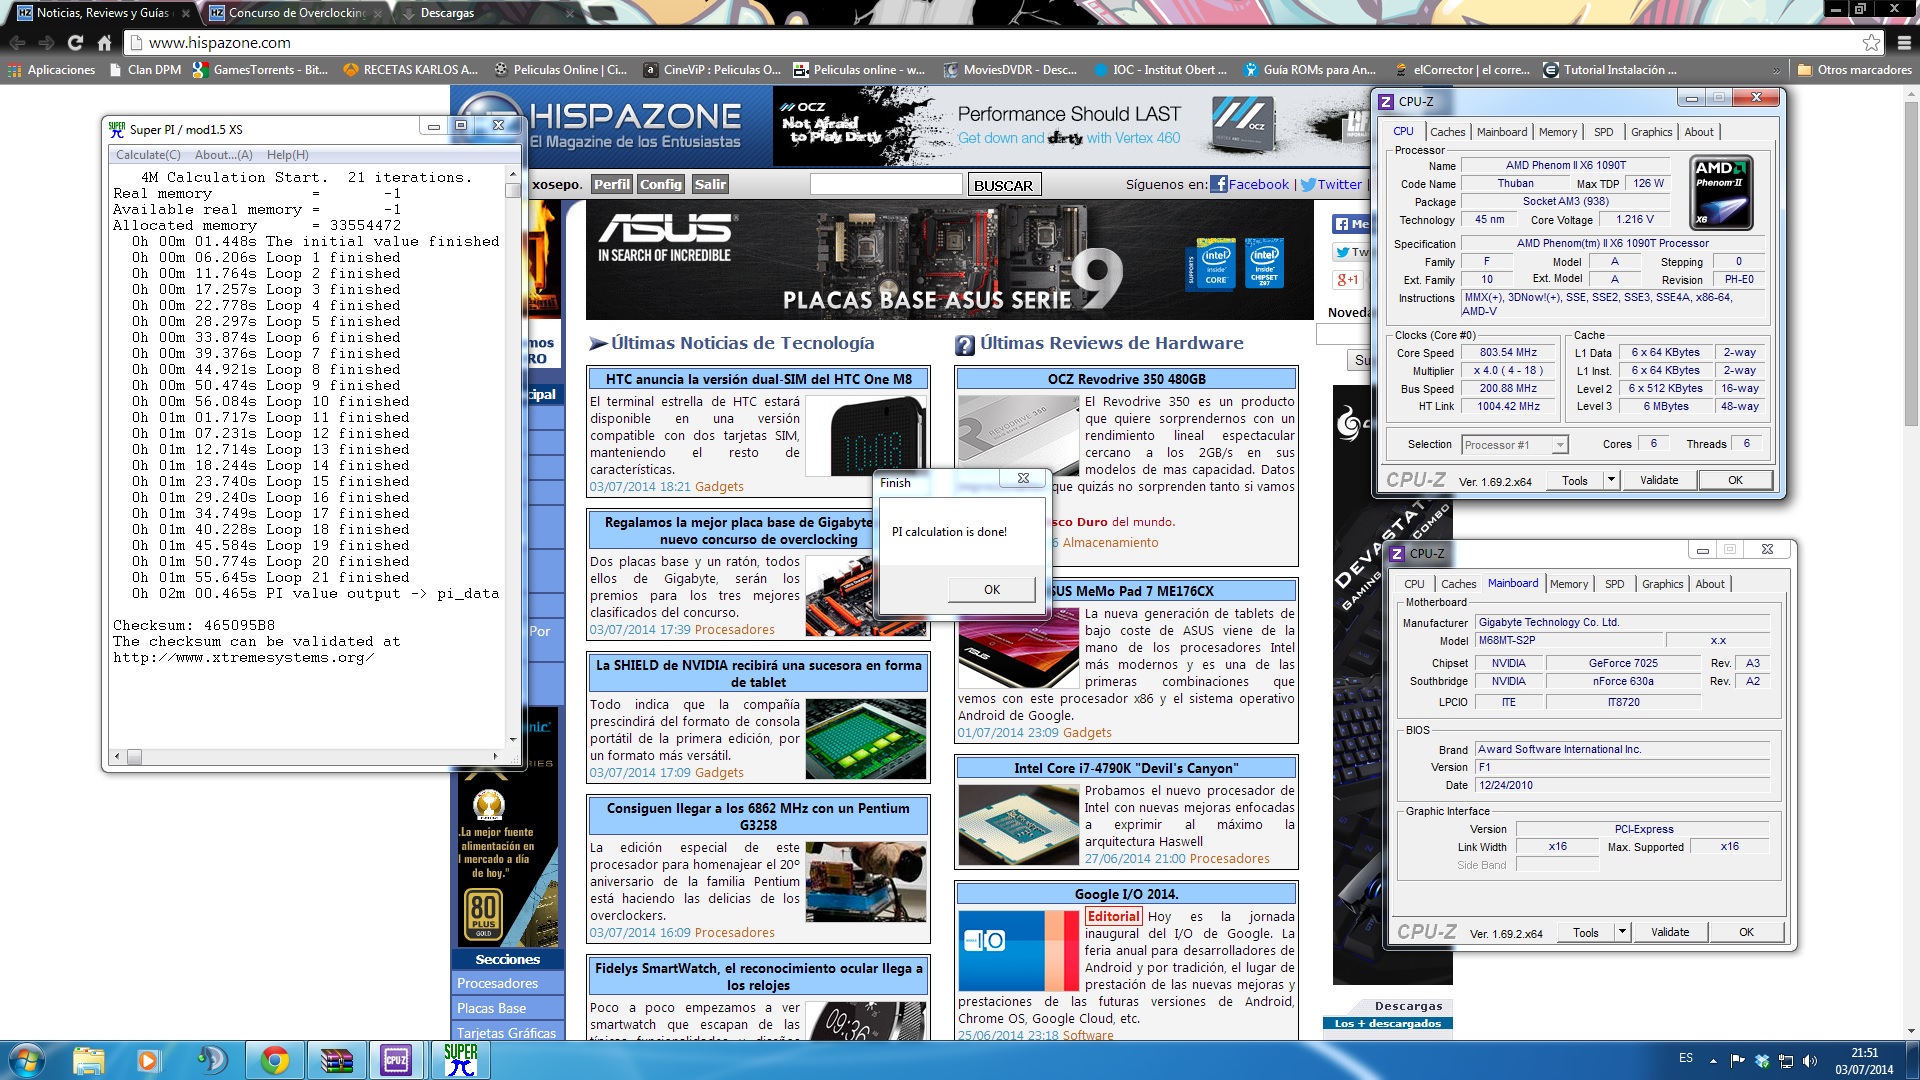Click the site search text field
Image resolution: width=1920 pixels, height=1080 pixels.
(885, 185)
